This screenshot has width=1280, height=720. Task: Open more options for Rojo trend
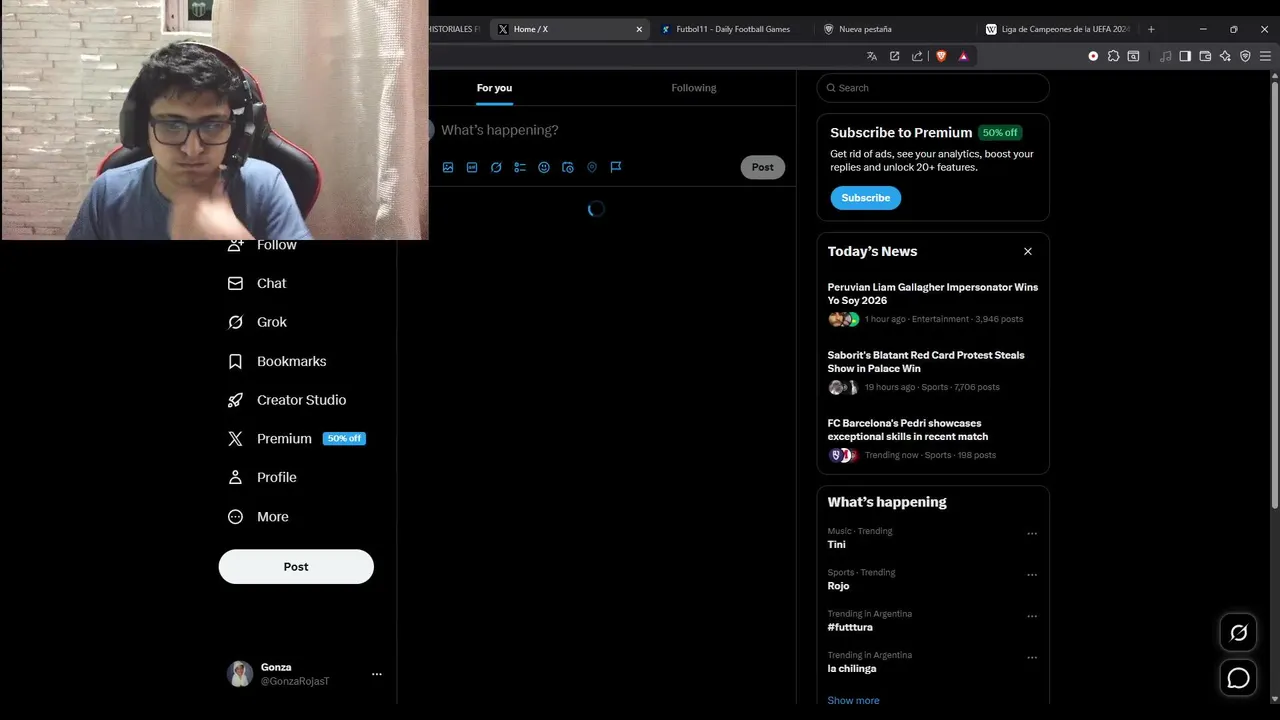(1032, 575)
